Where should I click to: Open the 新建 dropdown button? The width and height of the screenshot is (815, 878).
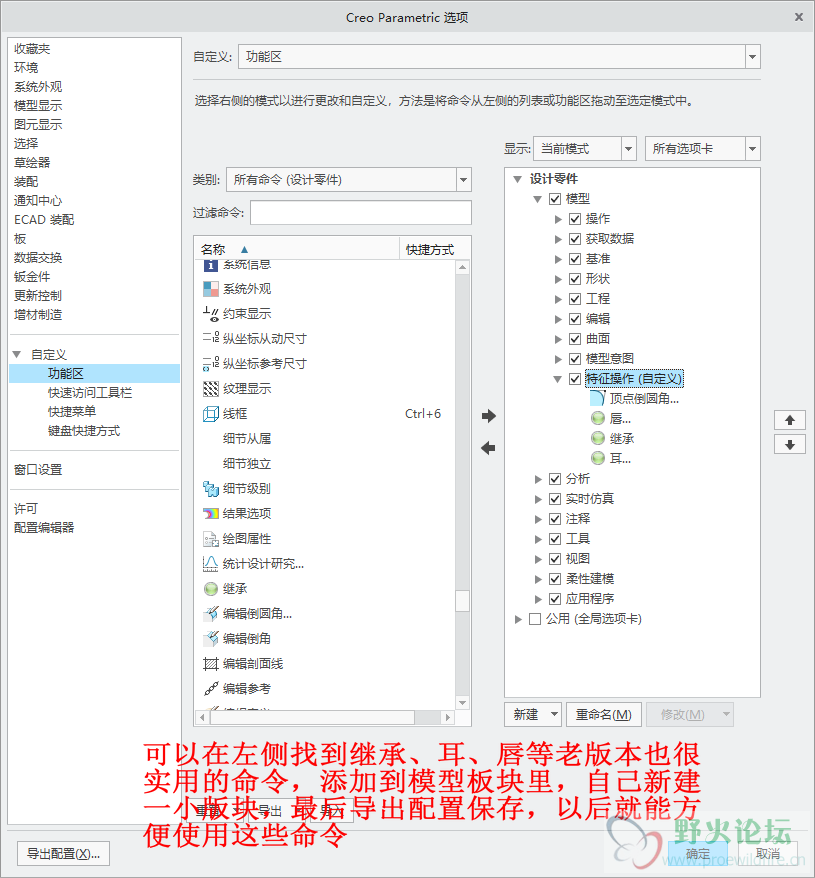pyautogui.click(x=533, y=714)
